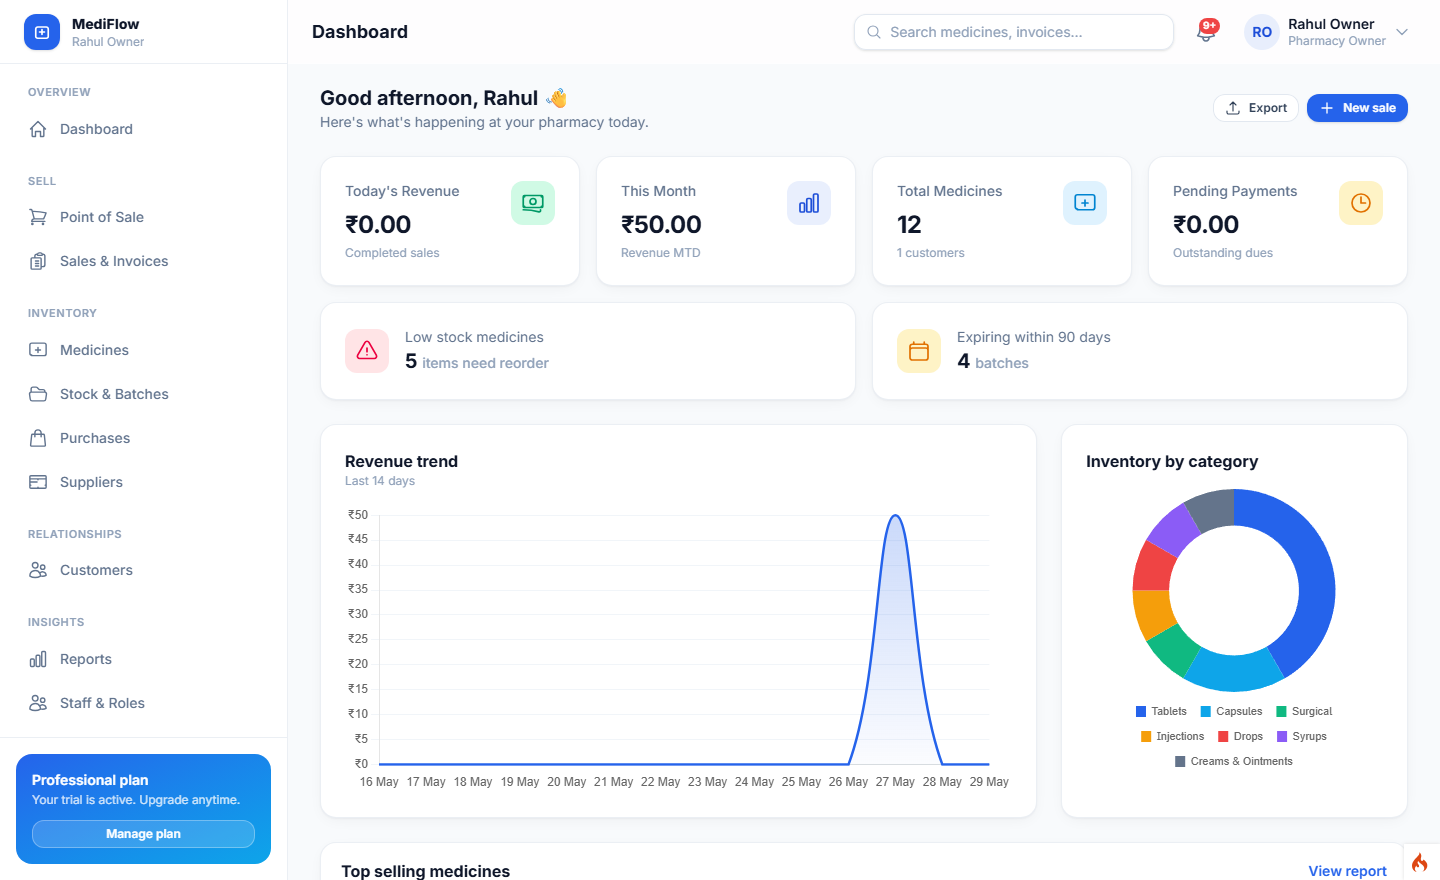The image size is (1440, 880).
Task: Click the 'Last 14 days' subtitle
Action: [x=380, y=481]
